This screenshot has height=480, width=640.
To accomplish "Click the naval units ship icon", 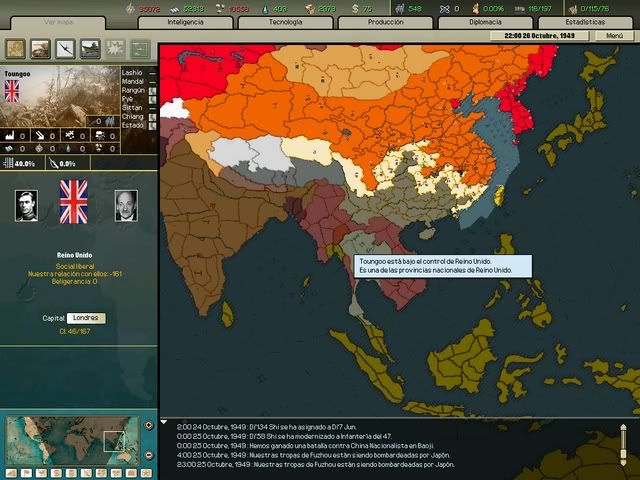I will 90,48.
